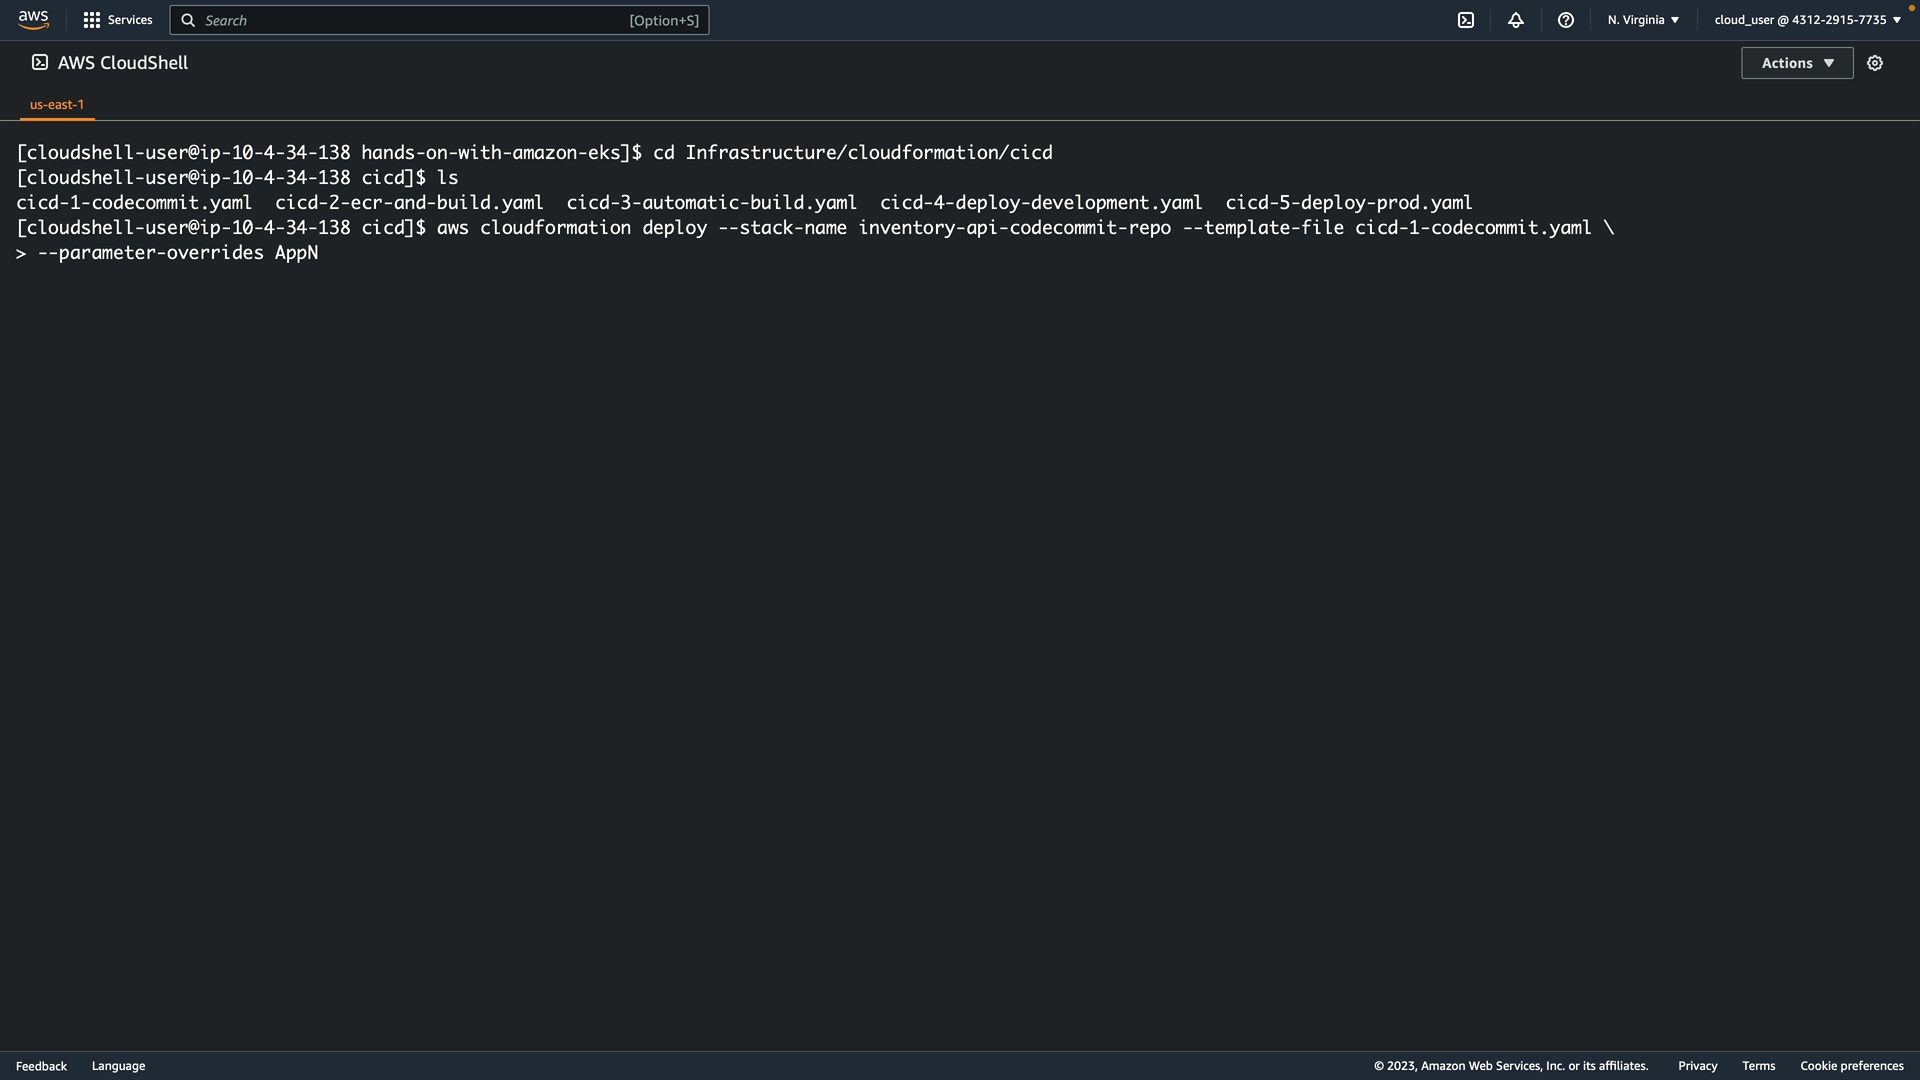Open the Terms link

(x=1758, y=1066)
